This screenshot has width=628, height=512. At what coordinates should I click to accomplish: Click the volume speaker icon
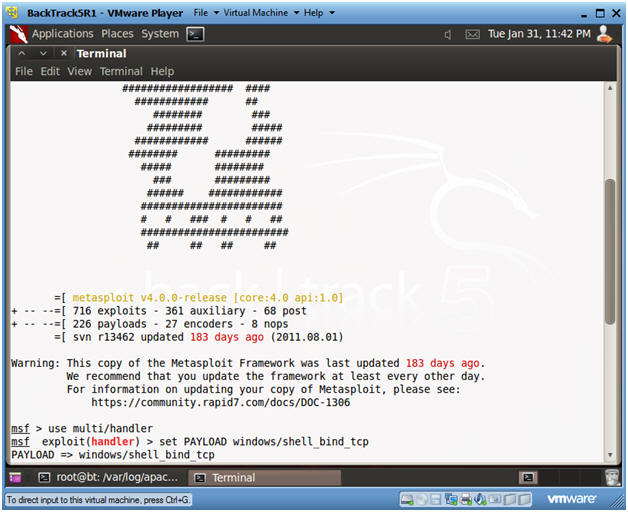(448, 35)
